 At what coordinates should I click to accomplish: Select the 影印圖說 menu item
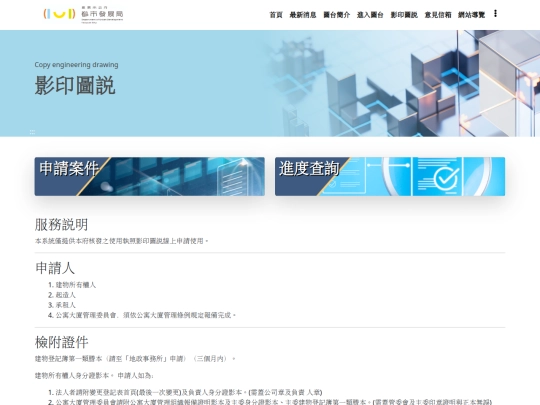[404, 15]
